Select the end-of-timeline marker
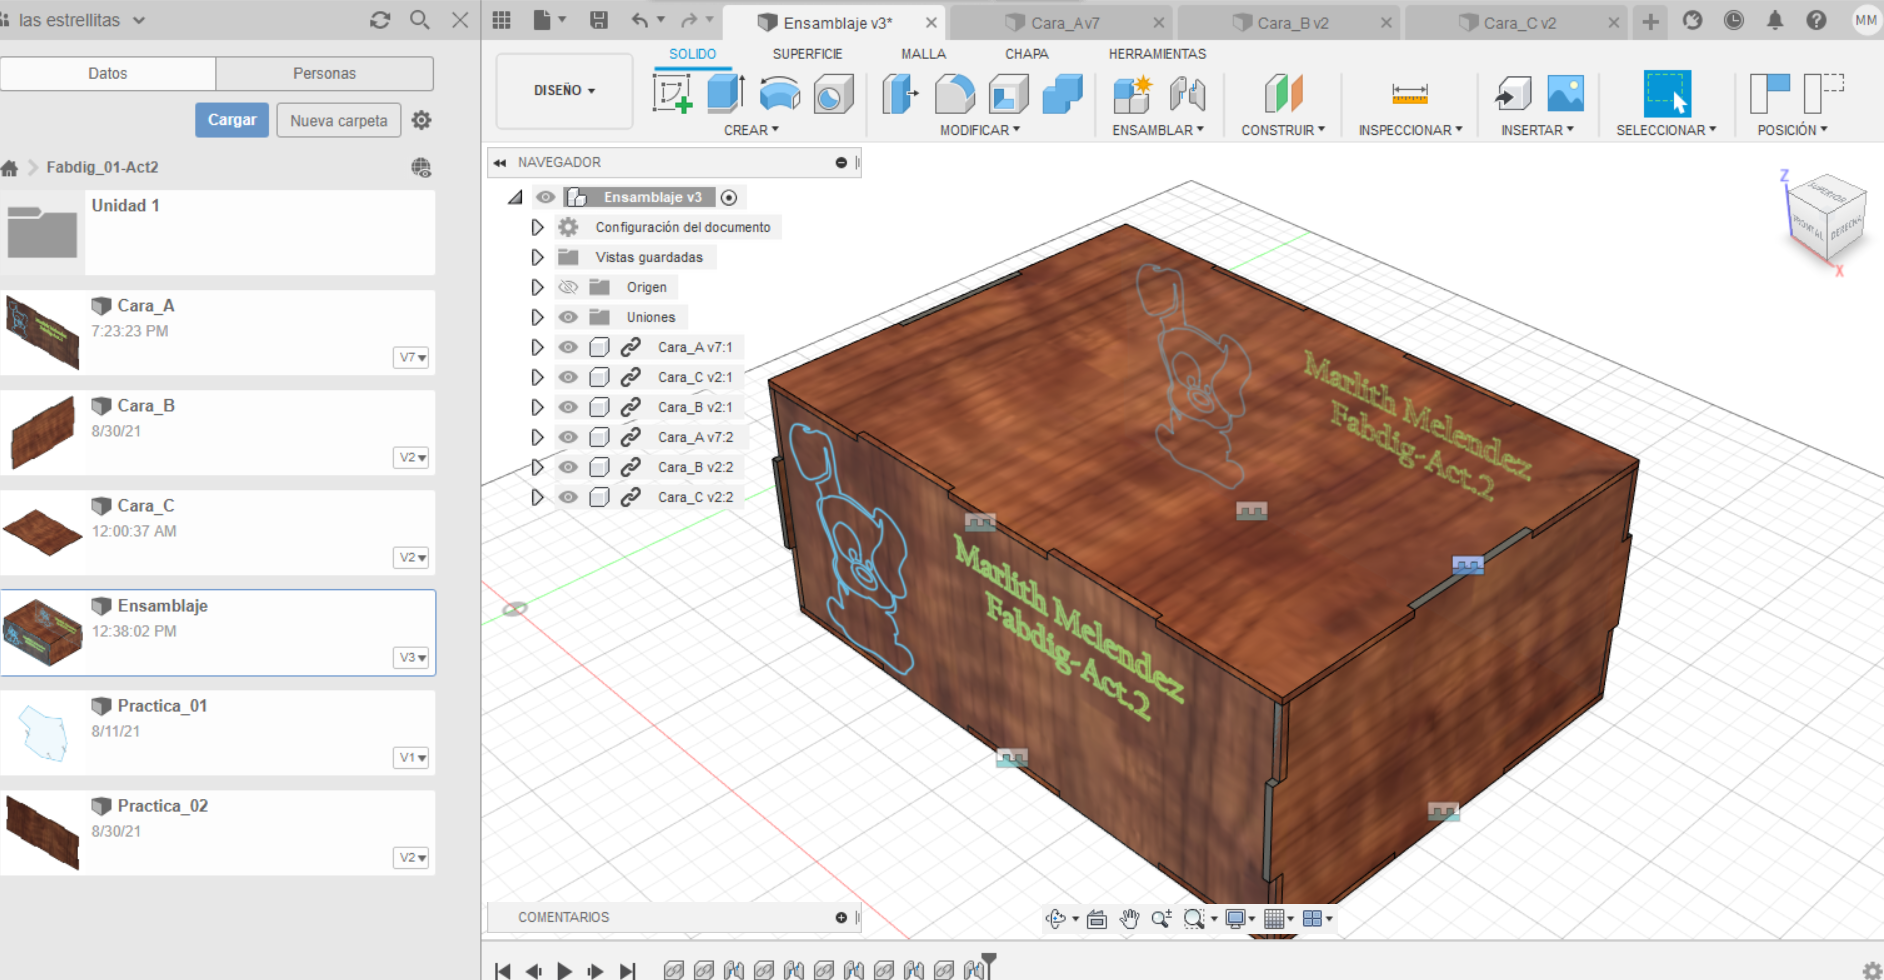Viewport: 1884px width, 980px height. pyautogui.click(x=989, y=964)
